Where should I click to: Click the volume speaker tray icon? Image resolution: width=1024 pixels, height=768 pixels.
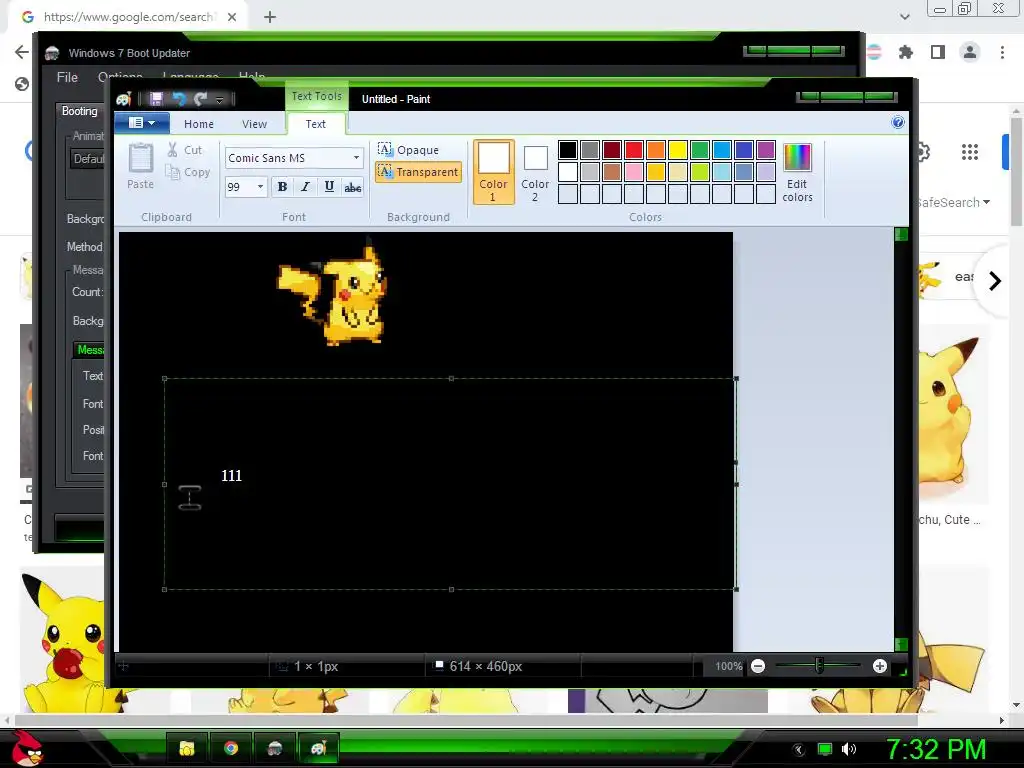(848, 749)
